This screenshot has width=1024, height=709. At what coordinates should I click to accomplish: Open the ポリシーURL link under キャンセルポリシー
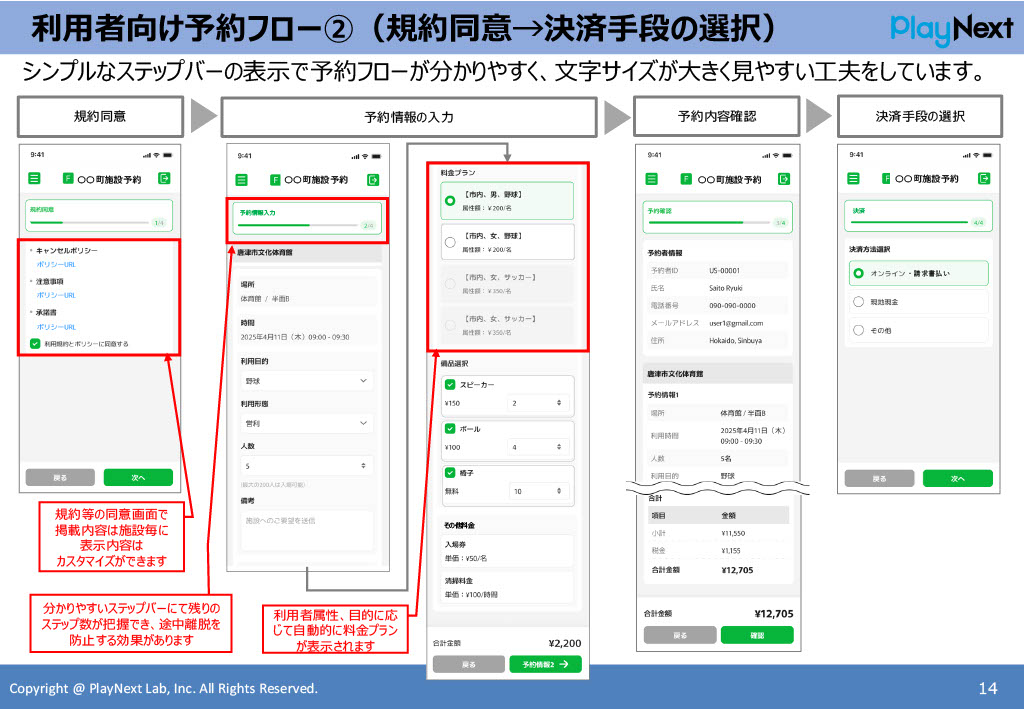pos(55,263)
